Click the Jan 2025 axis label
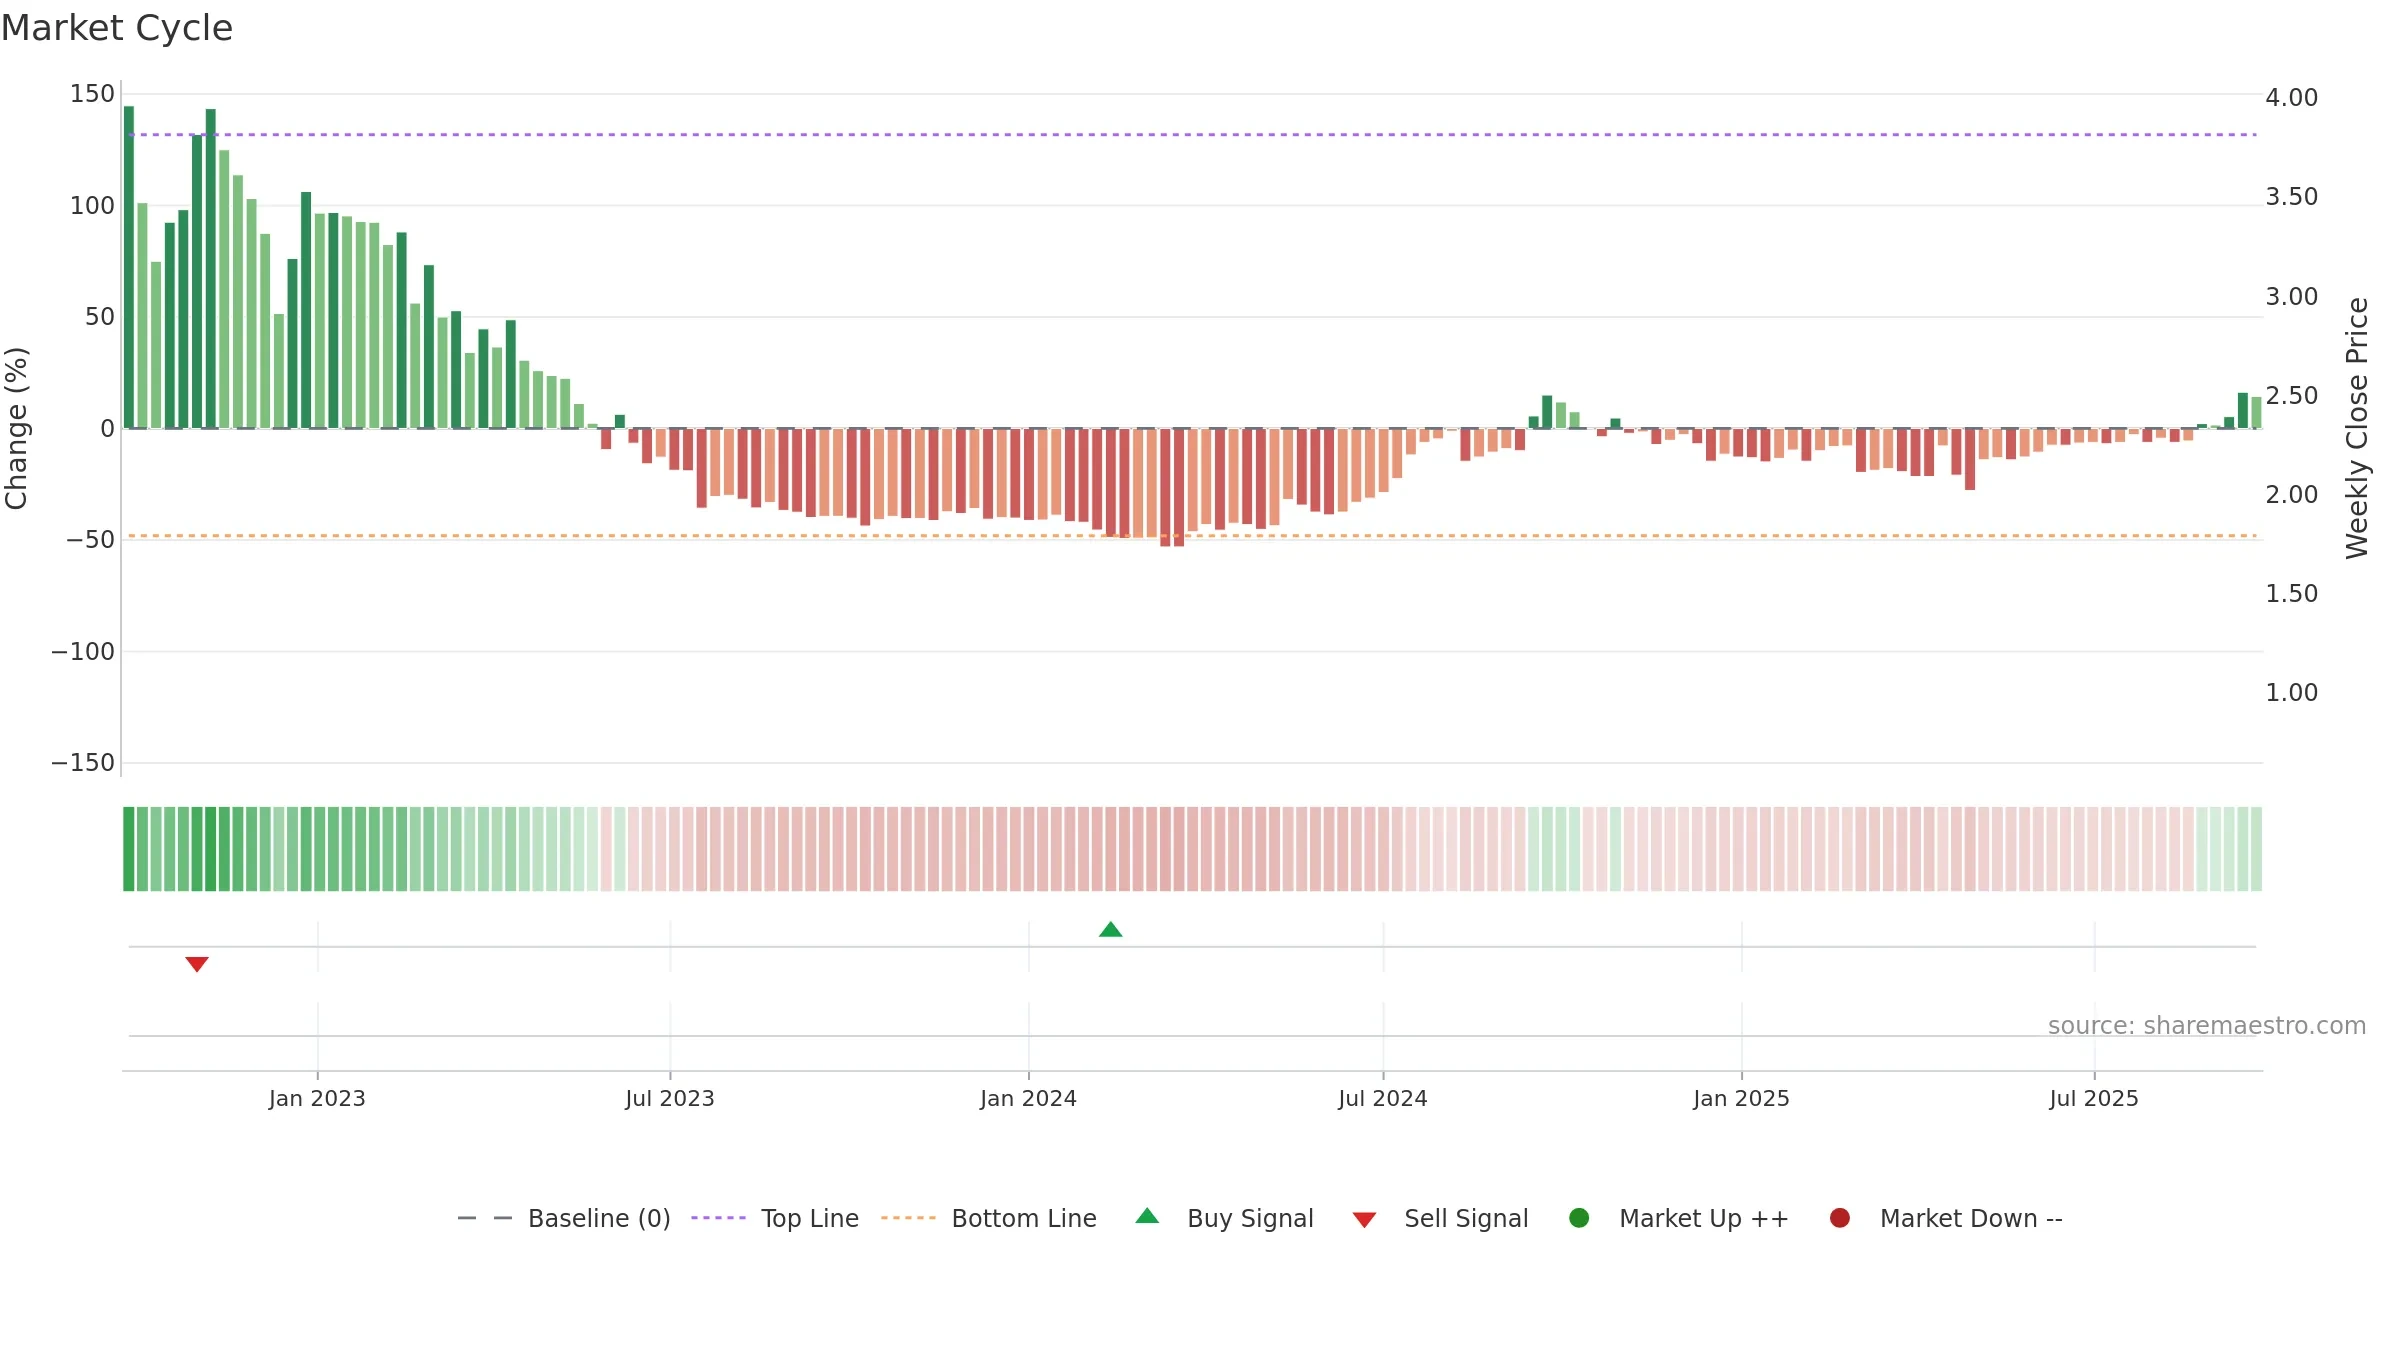 (1741, 1099)
